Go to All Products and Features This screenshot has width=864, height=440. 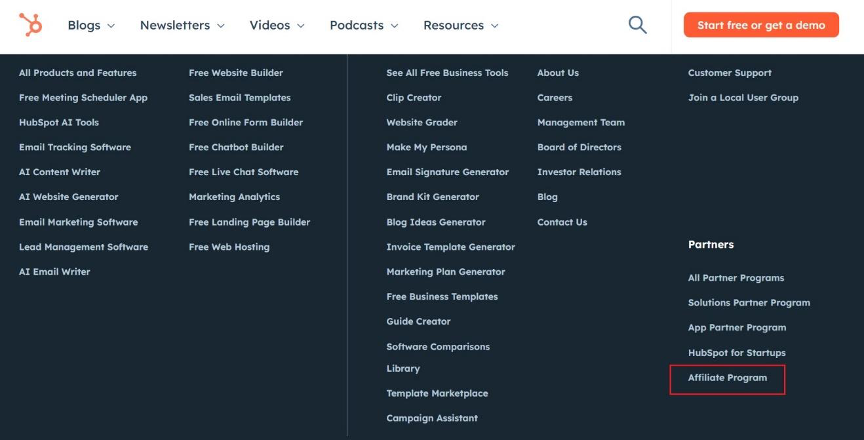[78, 73]
